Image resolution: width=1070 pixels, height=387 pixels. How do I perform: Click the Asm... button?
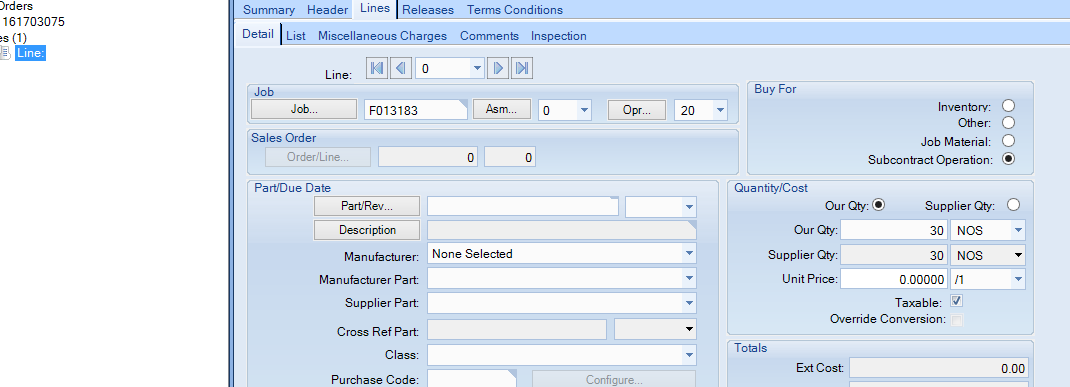point(502,109)
